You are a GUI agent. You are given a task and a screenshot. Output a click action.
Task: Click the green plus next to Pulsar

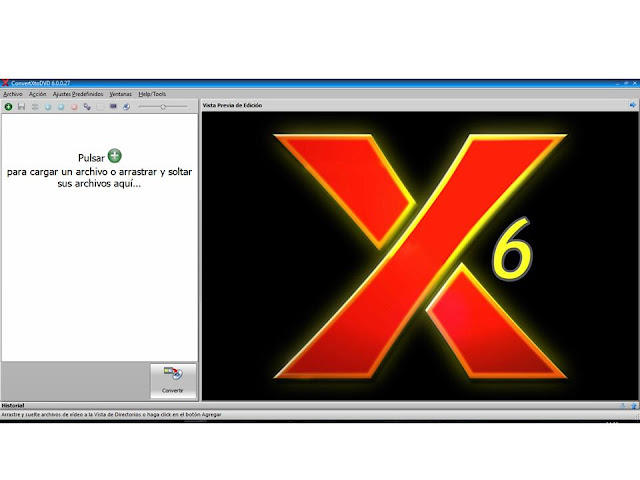(x=115, y=156)
